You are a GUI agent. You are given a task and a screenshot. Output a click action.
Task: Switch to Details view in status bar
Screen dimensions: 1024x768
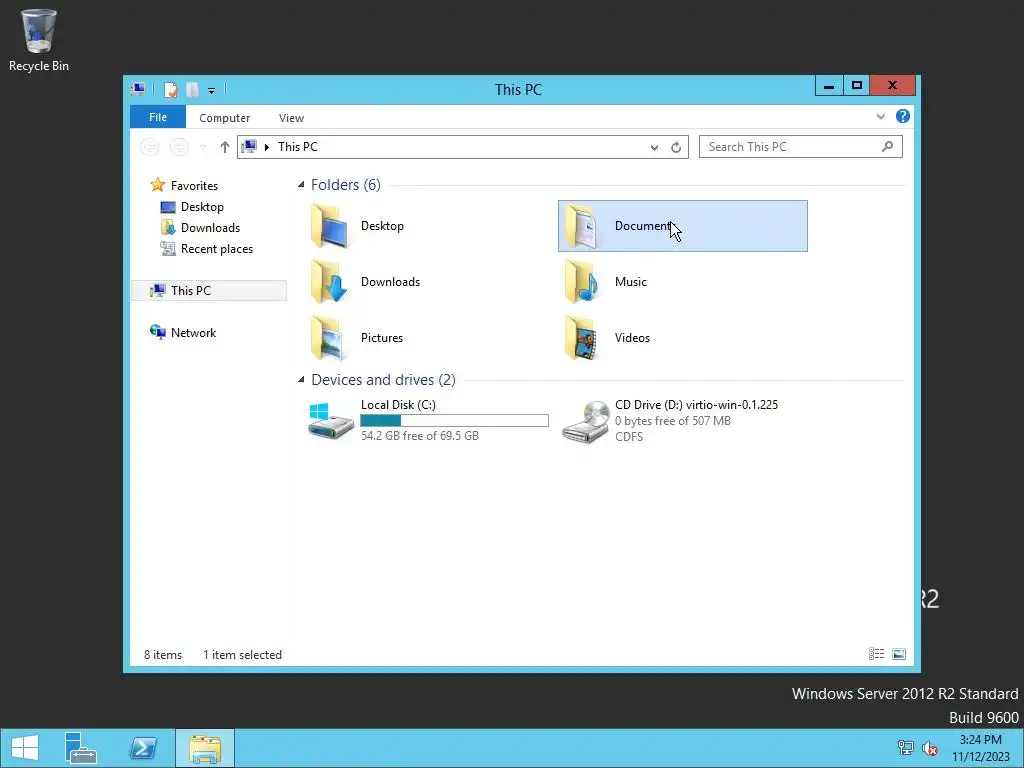[x=876, y=654]
